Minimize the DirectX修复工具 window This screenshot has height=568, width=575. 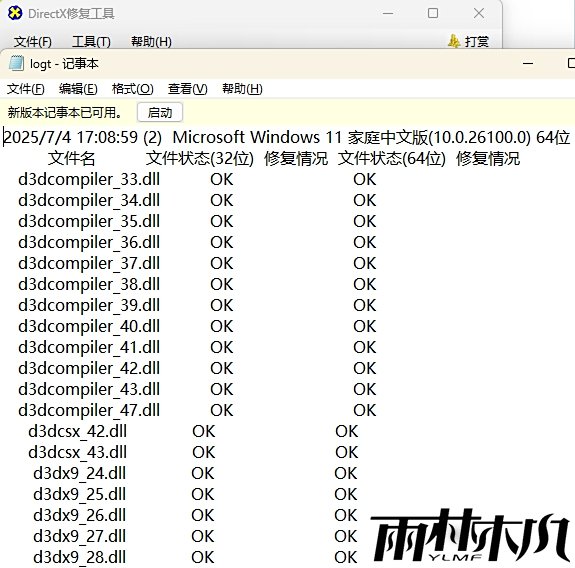[x=388, y=14]
